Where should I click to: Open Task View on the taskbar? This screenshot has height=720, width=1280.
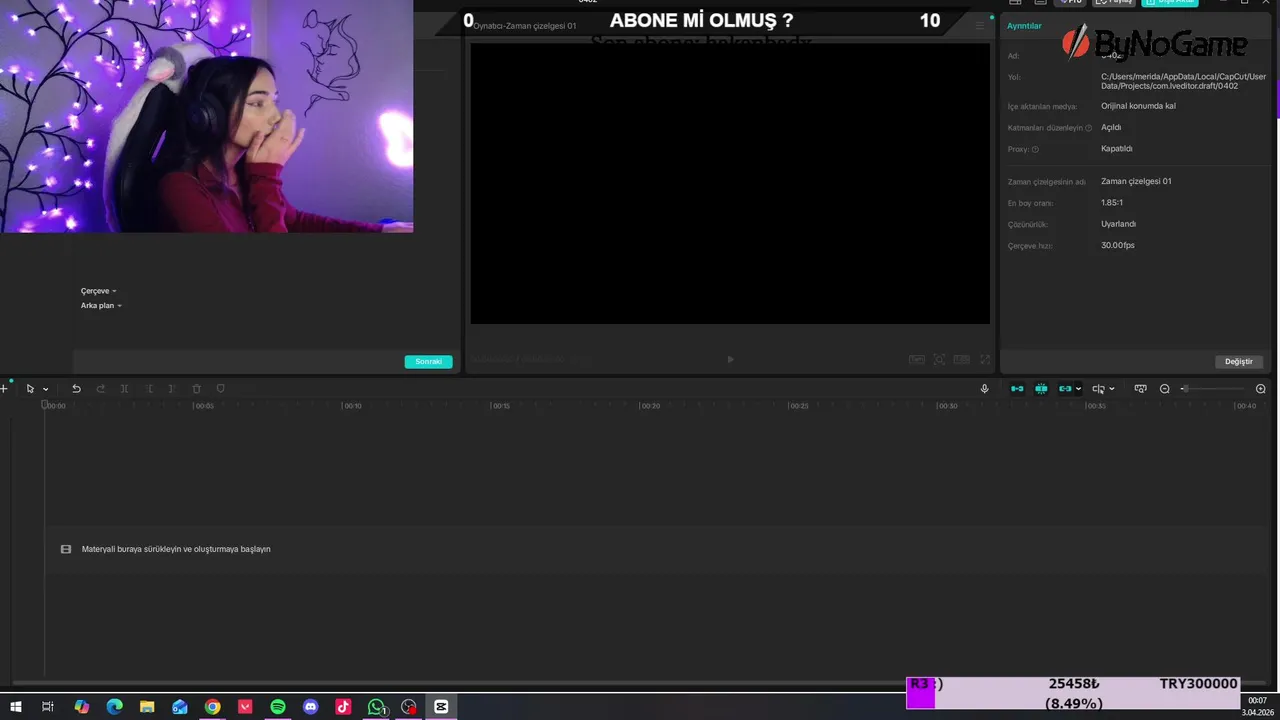tap(47, 707)
